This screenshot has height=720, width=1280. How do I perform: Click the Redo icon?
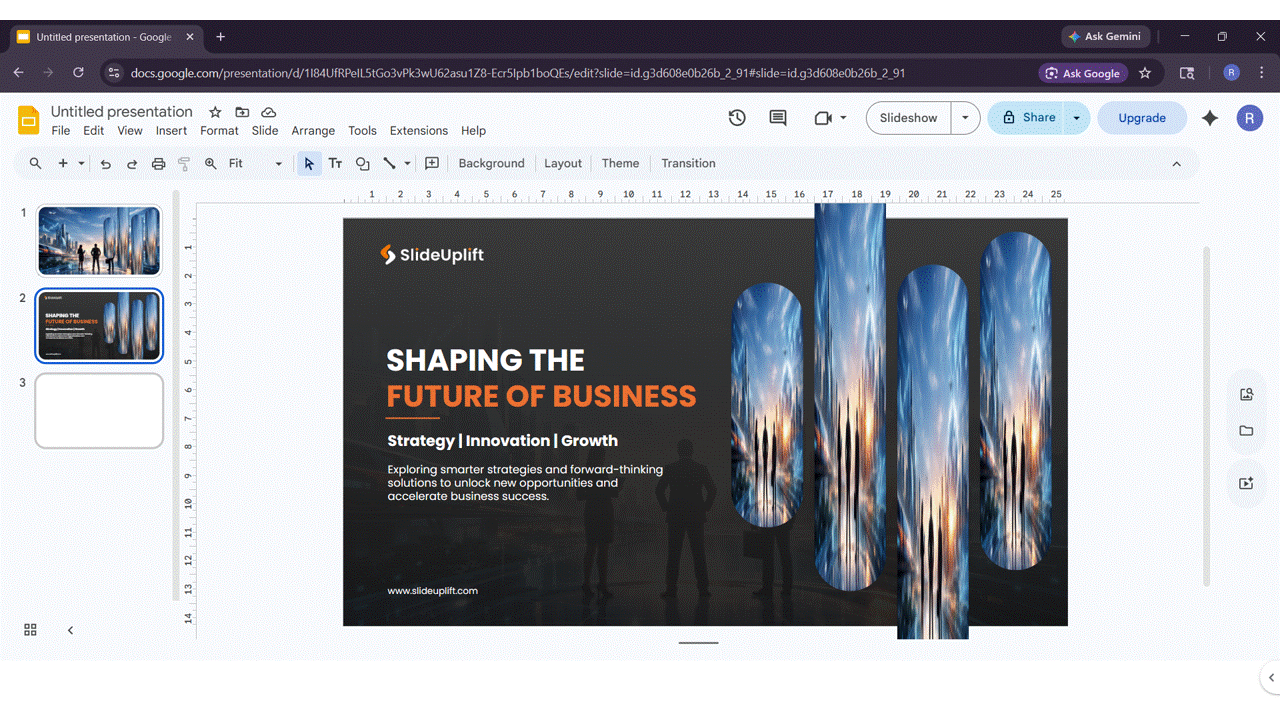click(131, 163)
